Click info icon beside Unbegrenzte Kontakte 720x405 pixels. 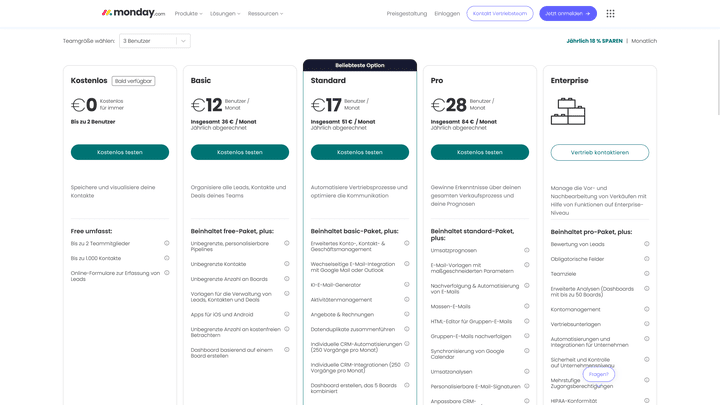pos(287,264)
